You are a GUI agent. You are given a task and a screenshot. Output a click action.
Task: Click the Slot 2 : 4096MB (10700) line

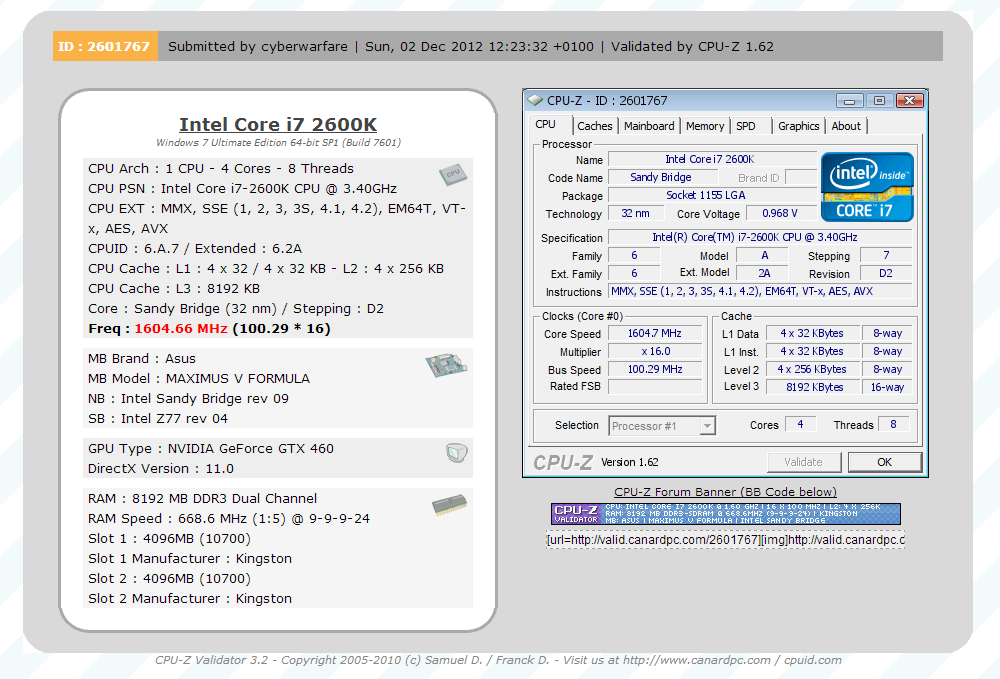pyautogui.click(x=170, y=579)
